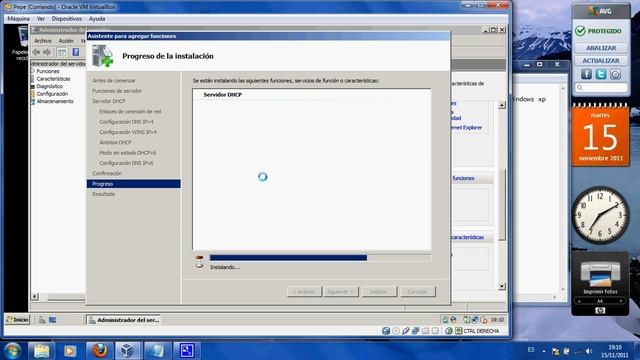The width and height of the screenshot is (640, 360).
Task: Select Servidor DHCP wizard step in sidebar
Action: pos(109,101)
